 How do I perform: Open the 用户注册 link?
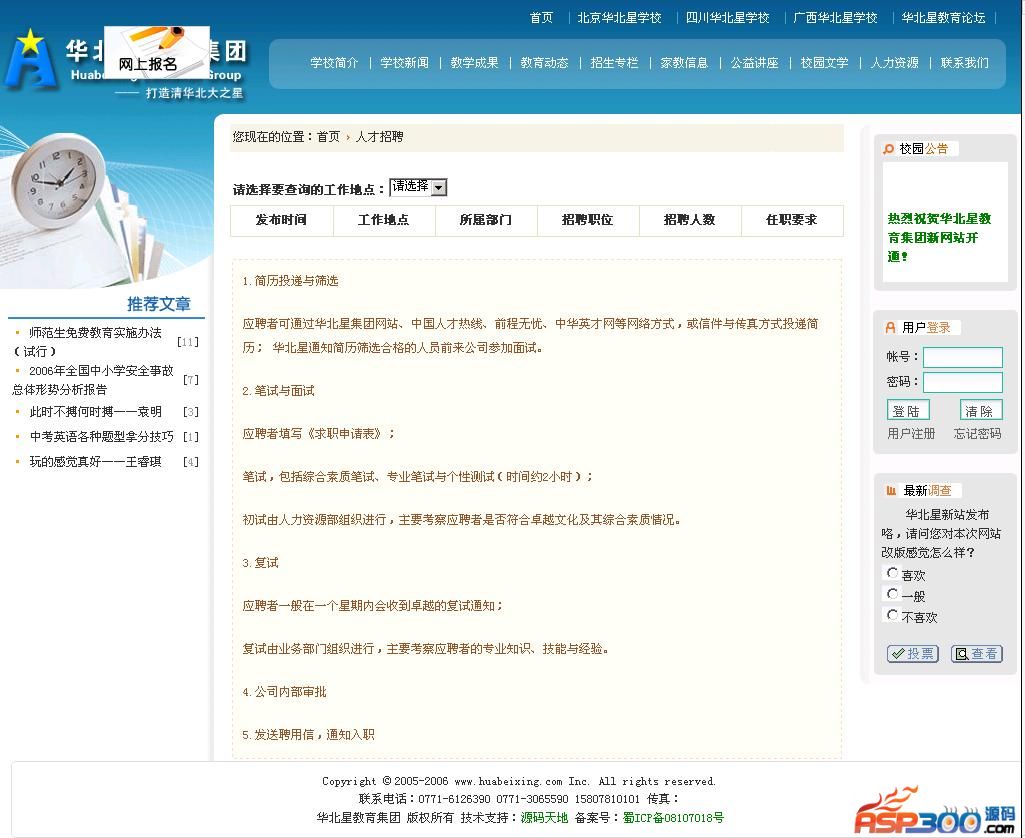(911, 433)
